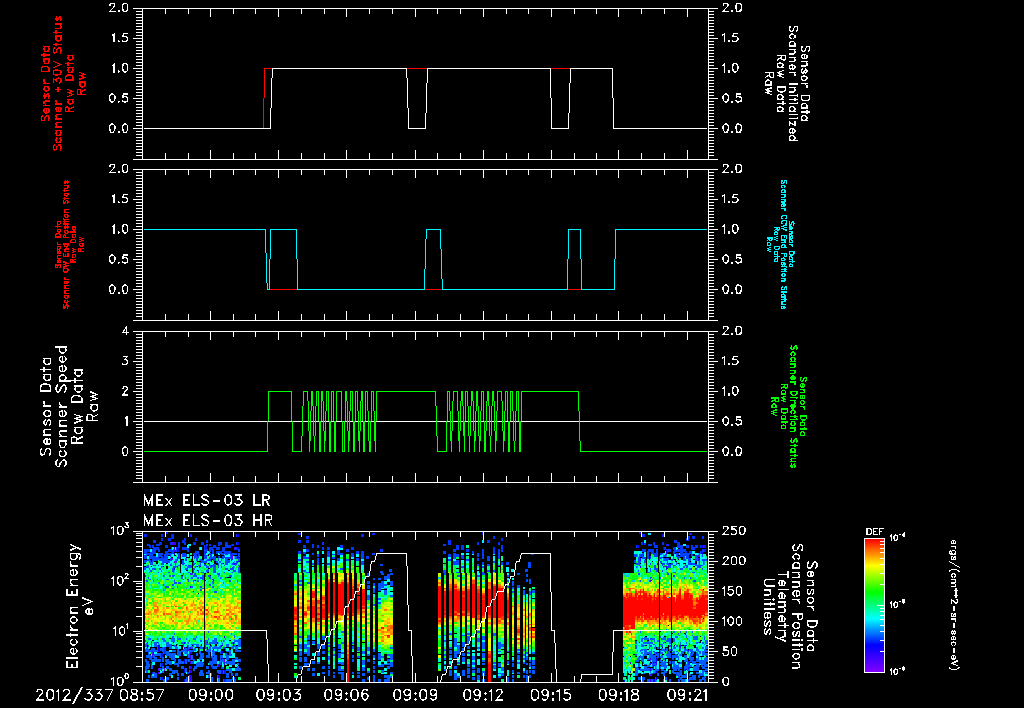Select the white Scanner Initialized axis title
The width and height of the screenshot is (1024, 708).
(788, 84)
